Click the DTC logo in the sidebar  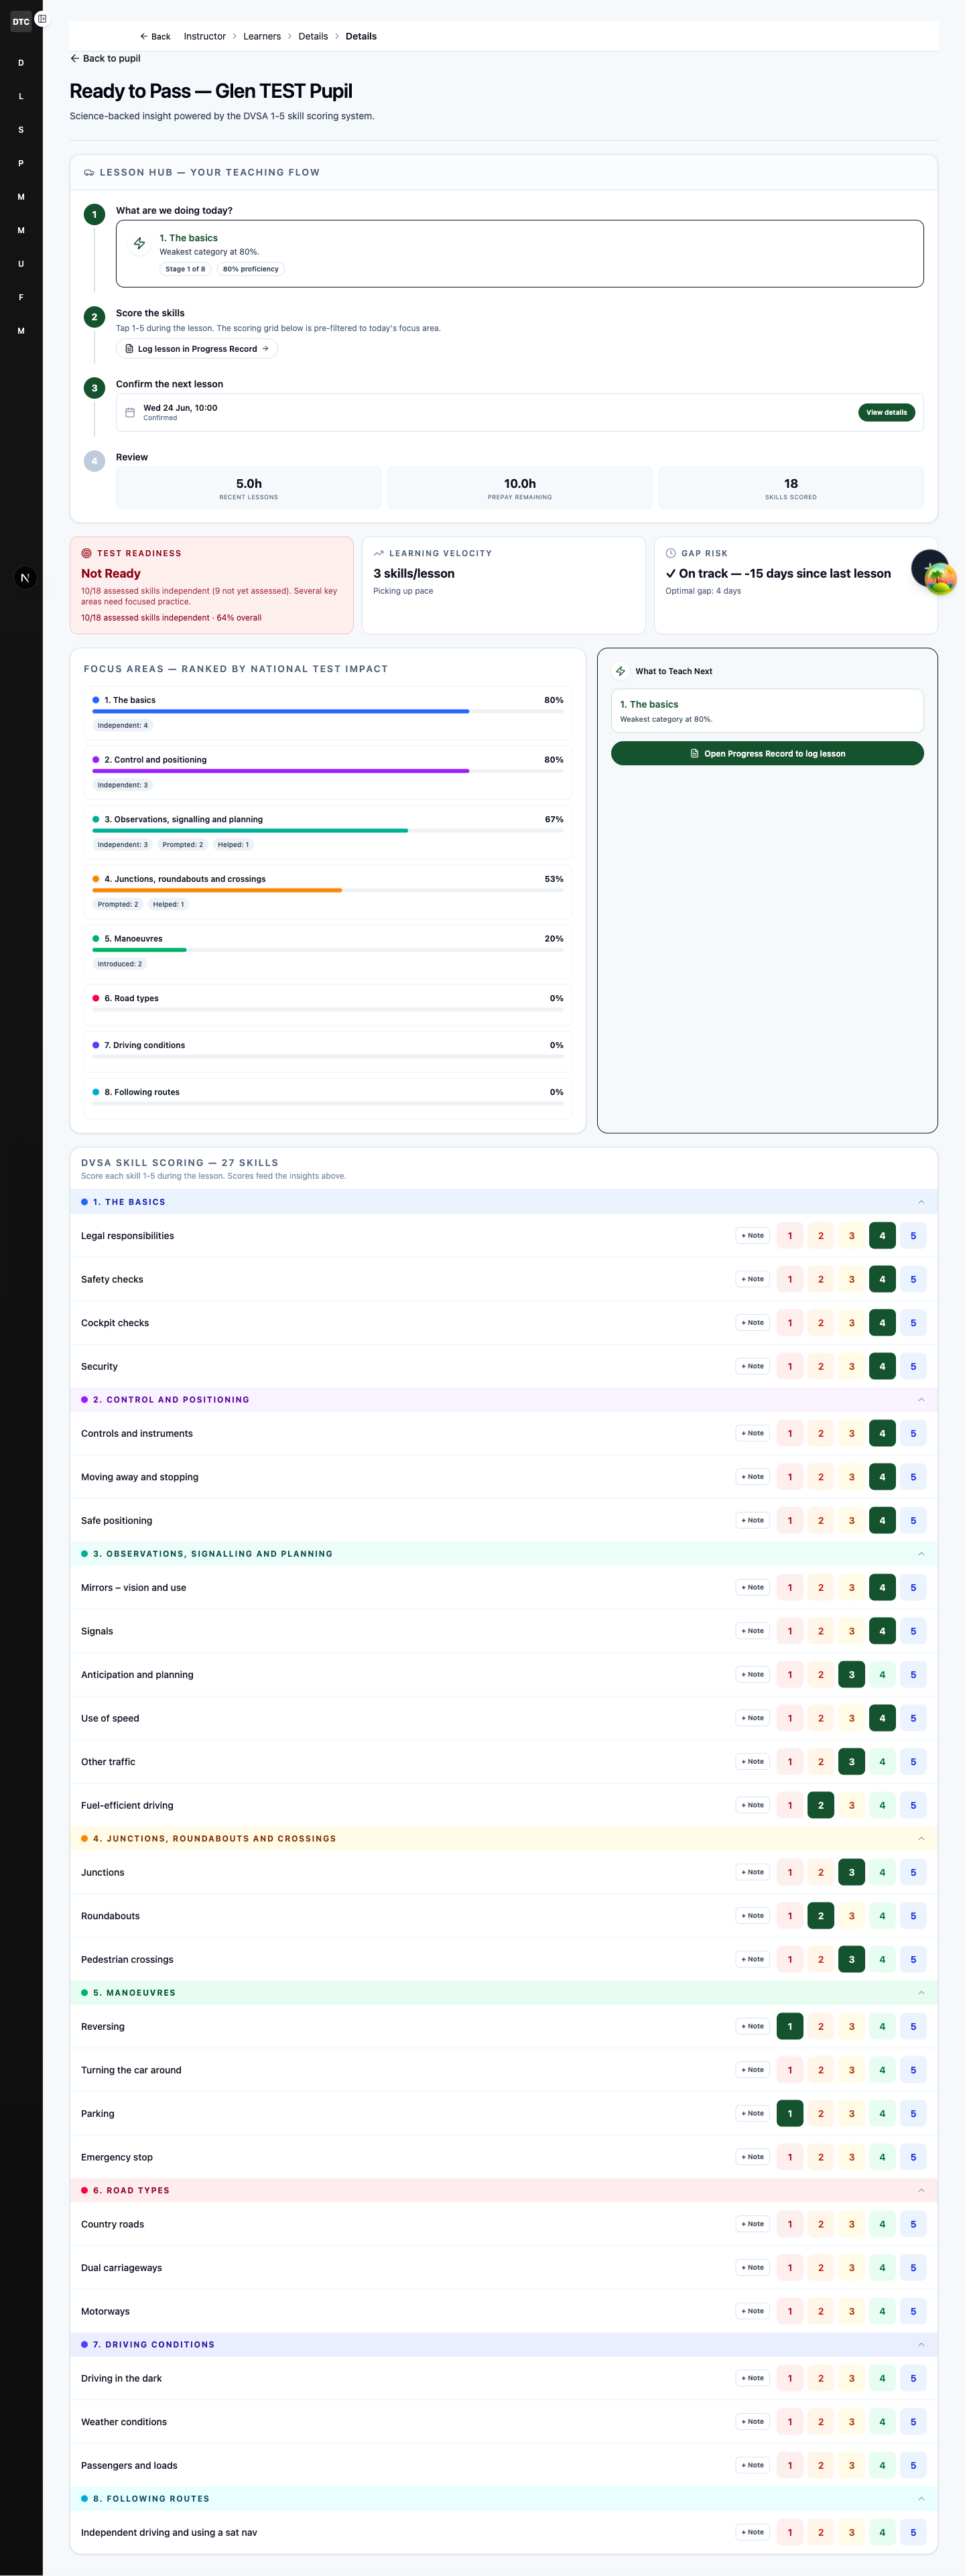(x=20, y=21)
